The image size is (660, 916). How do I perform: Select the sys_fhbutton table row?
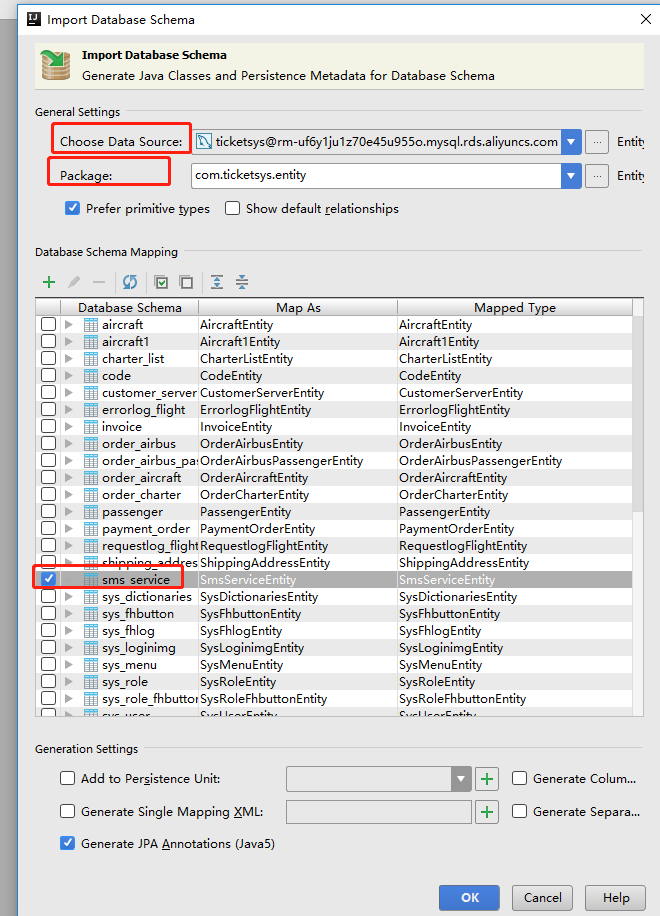tap(334, 613)
